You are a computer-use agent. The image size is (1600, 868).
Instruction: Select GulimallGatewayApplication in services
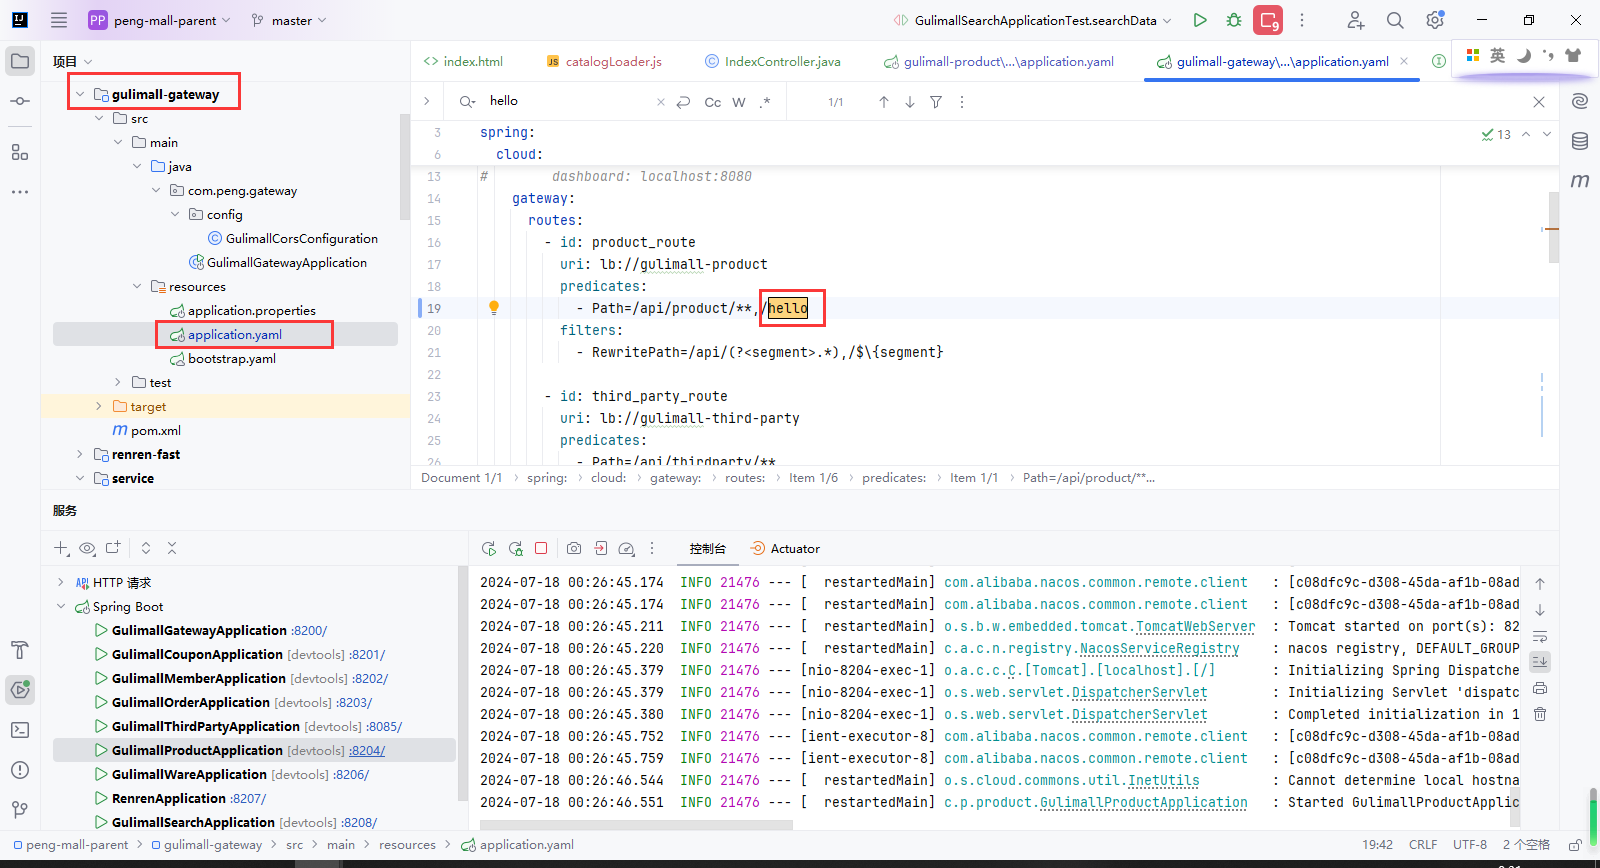pyautogui.click(x=199, y=630)
